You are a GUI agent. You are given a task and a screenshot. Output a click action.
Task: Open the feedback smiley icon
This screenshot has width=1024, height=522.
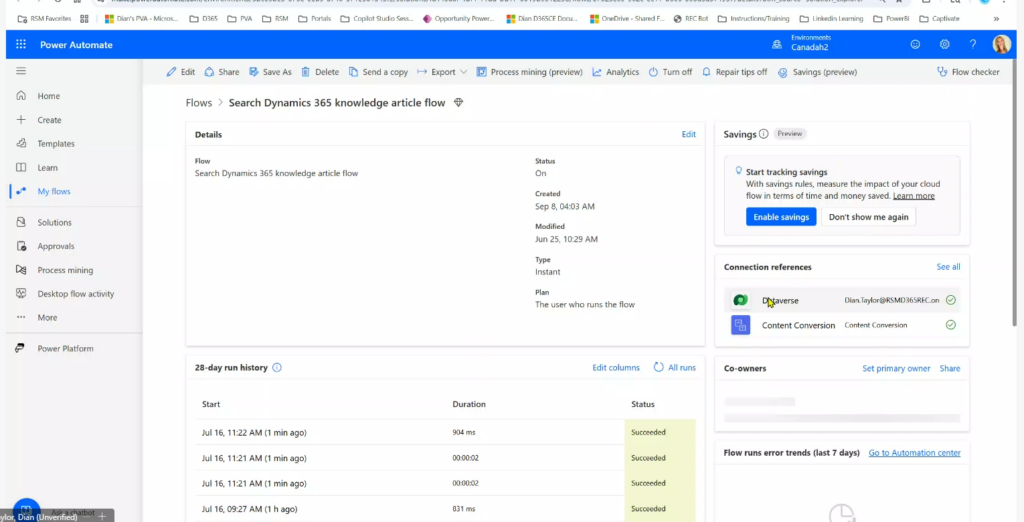tap(916, 44)
